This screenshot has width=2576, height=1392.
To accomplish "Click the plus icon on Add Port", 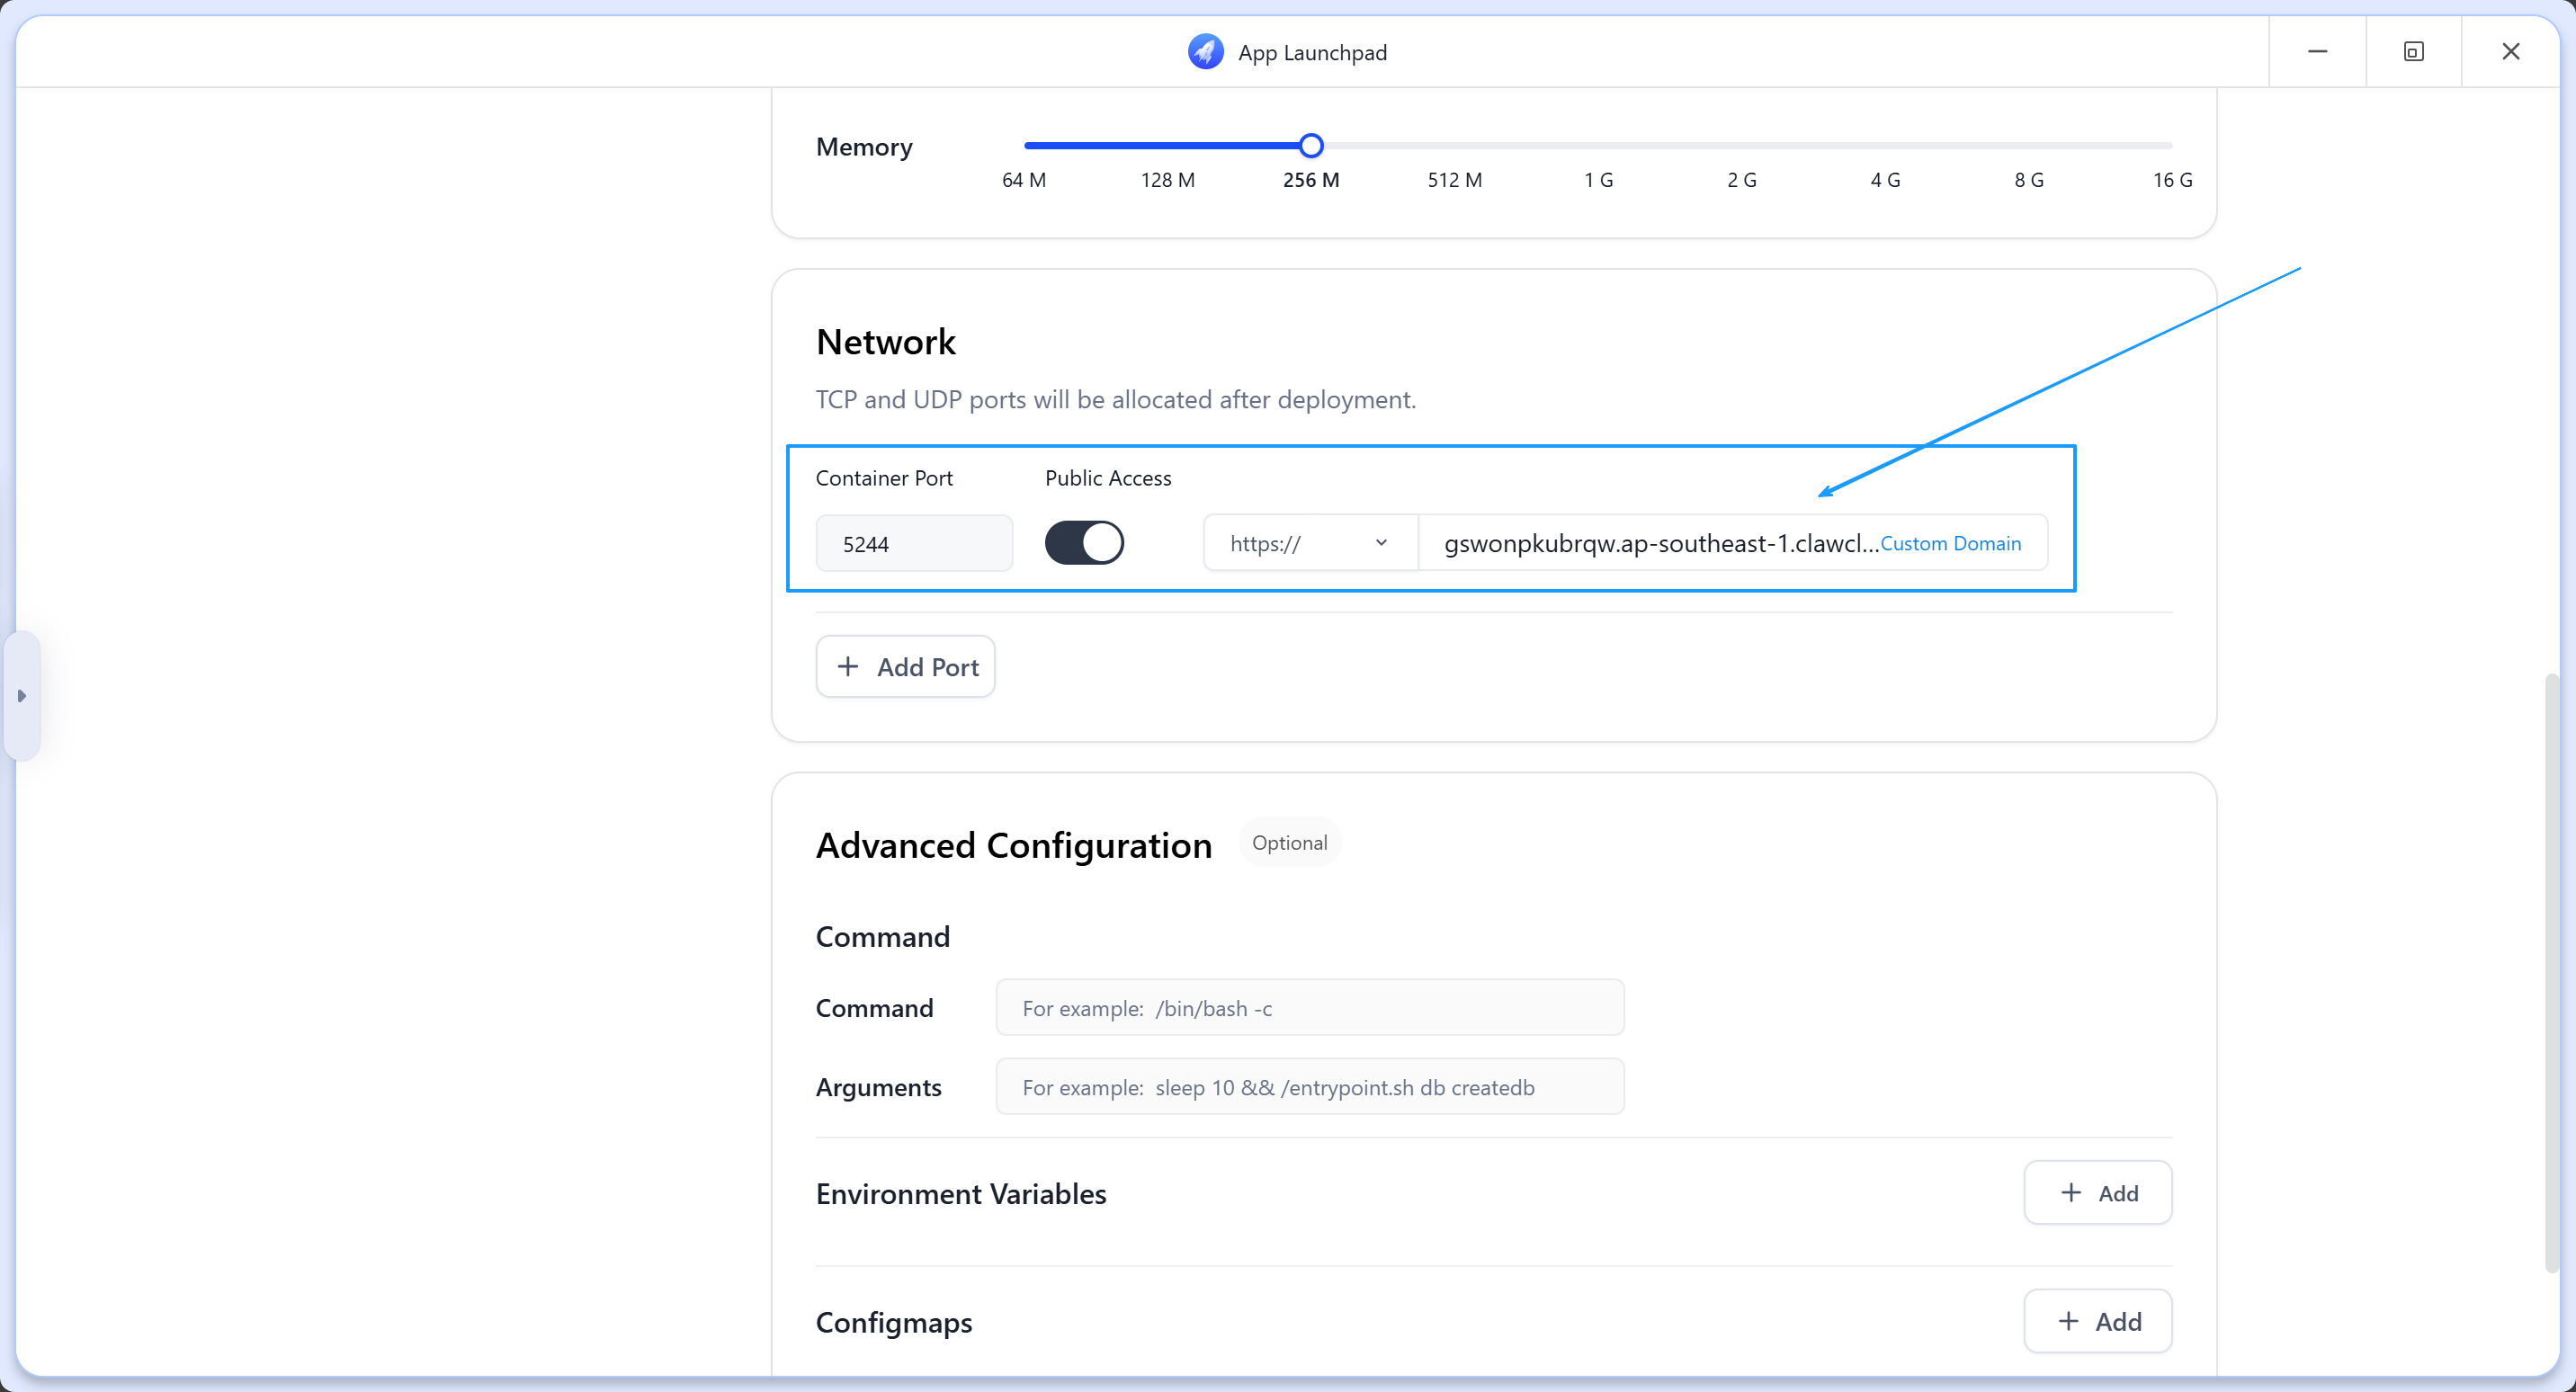I will coord(846,666).
